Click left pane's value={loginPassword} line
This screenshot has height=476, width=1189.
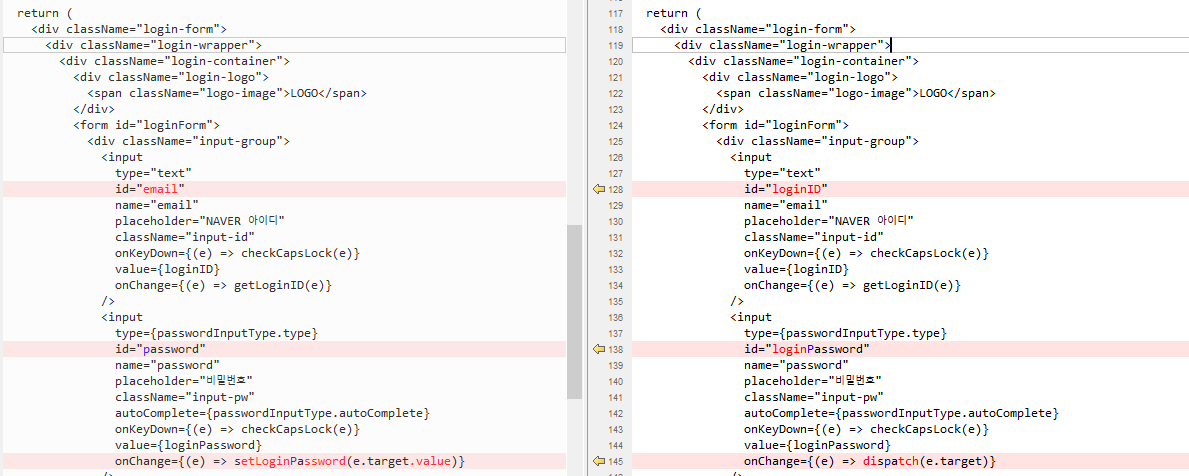pos(189,445)
